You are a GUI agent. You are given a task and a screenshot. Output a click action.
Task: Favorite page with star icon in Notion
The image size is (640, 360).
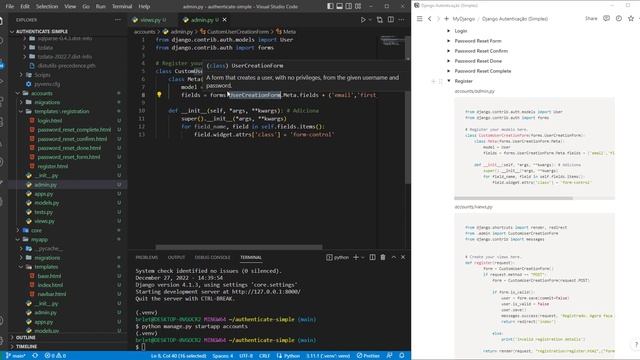click(x=631, y=18)
